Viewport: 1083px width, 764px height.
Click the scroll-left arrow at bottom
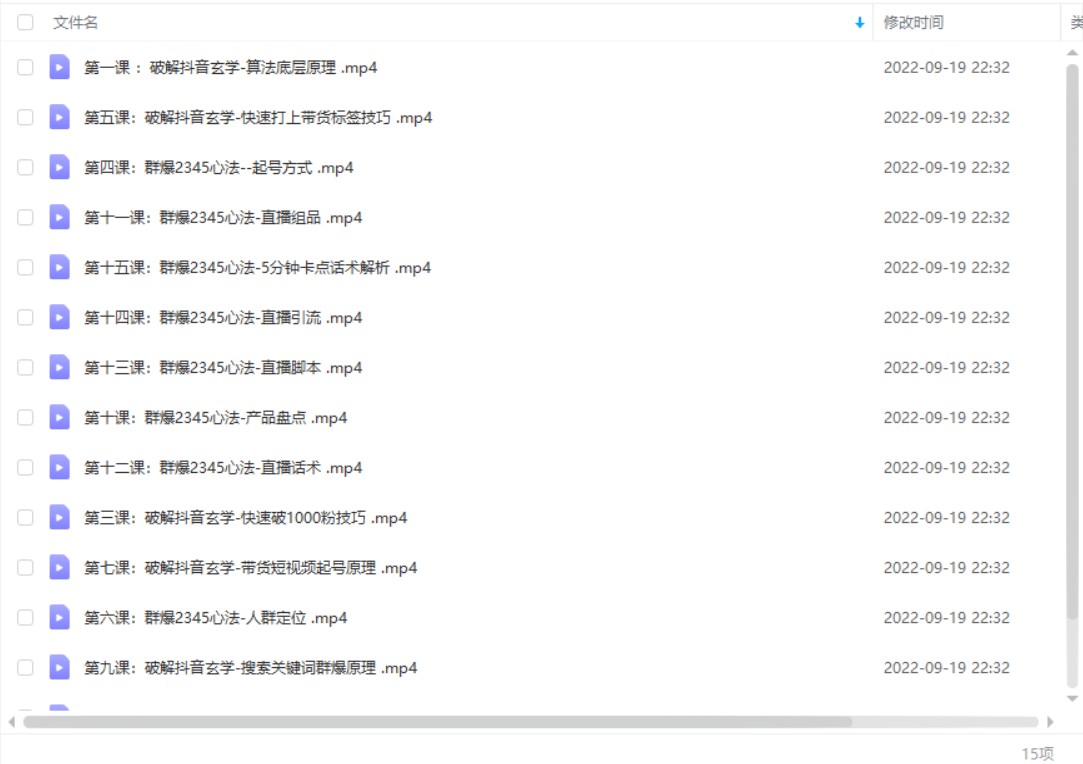click(x=12, y=722)
